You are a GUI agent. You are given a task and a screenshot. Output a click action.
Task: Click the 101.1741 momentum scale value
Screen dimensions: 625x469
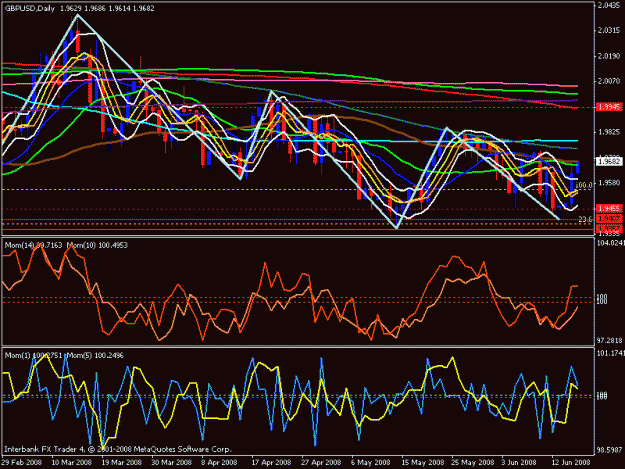pyautogui.click(x=610, y=353)
